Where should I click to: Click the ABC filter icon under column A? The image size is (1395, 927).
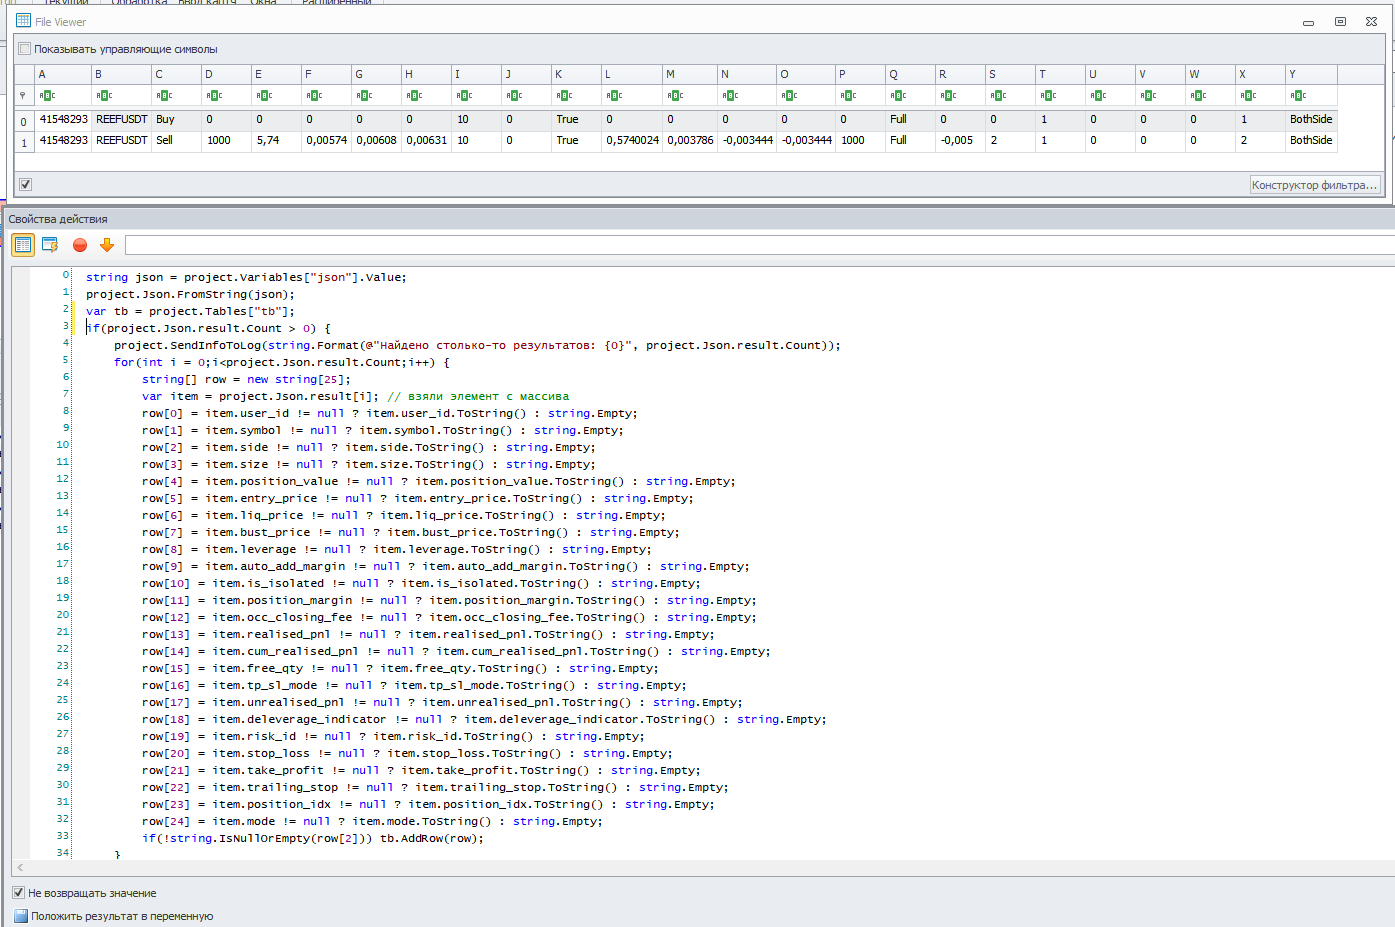[47, 96]
